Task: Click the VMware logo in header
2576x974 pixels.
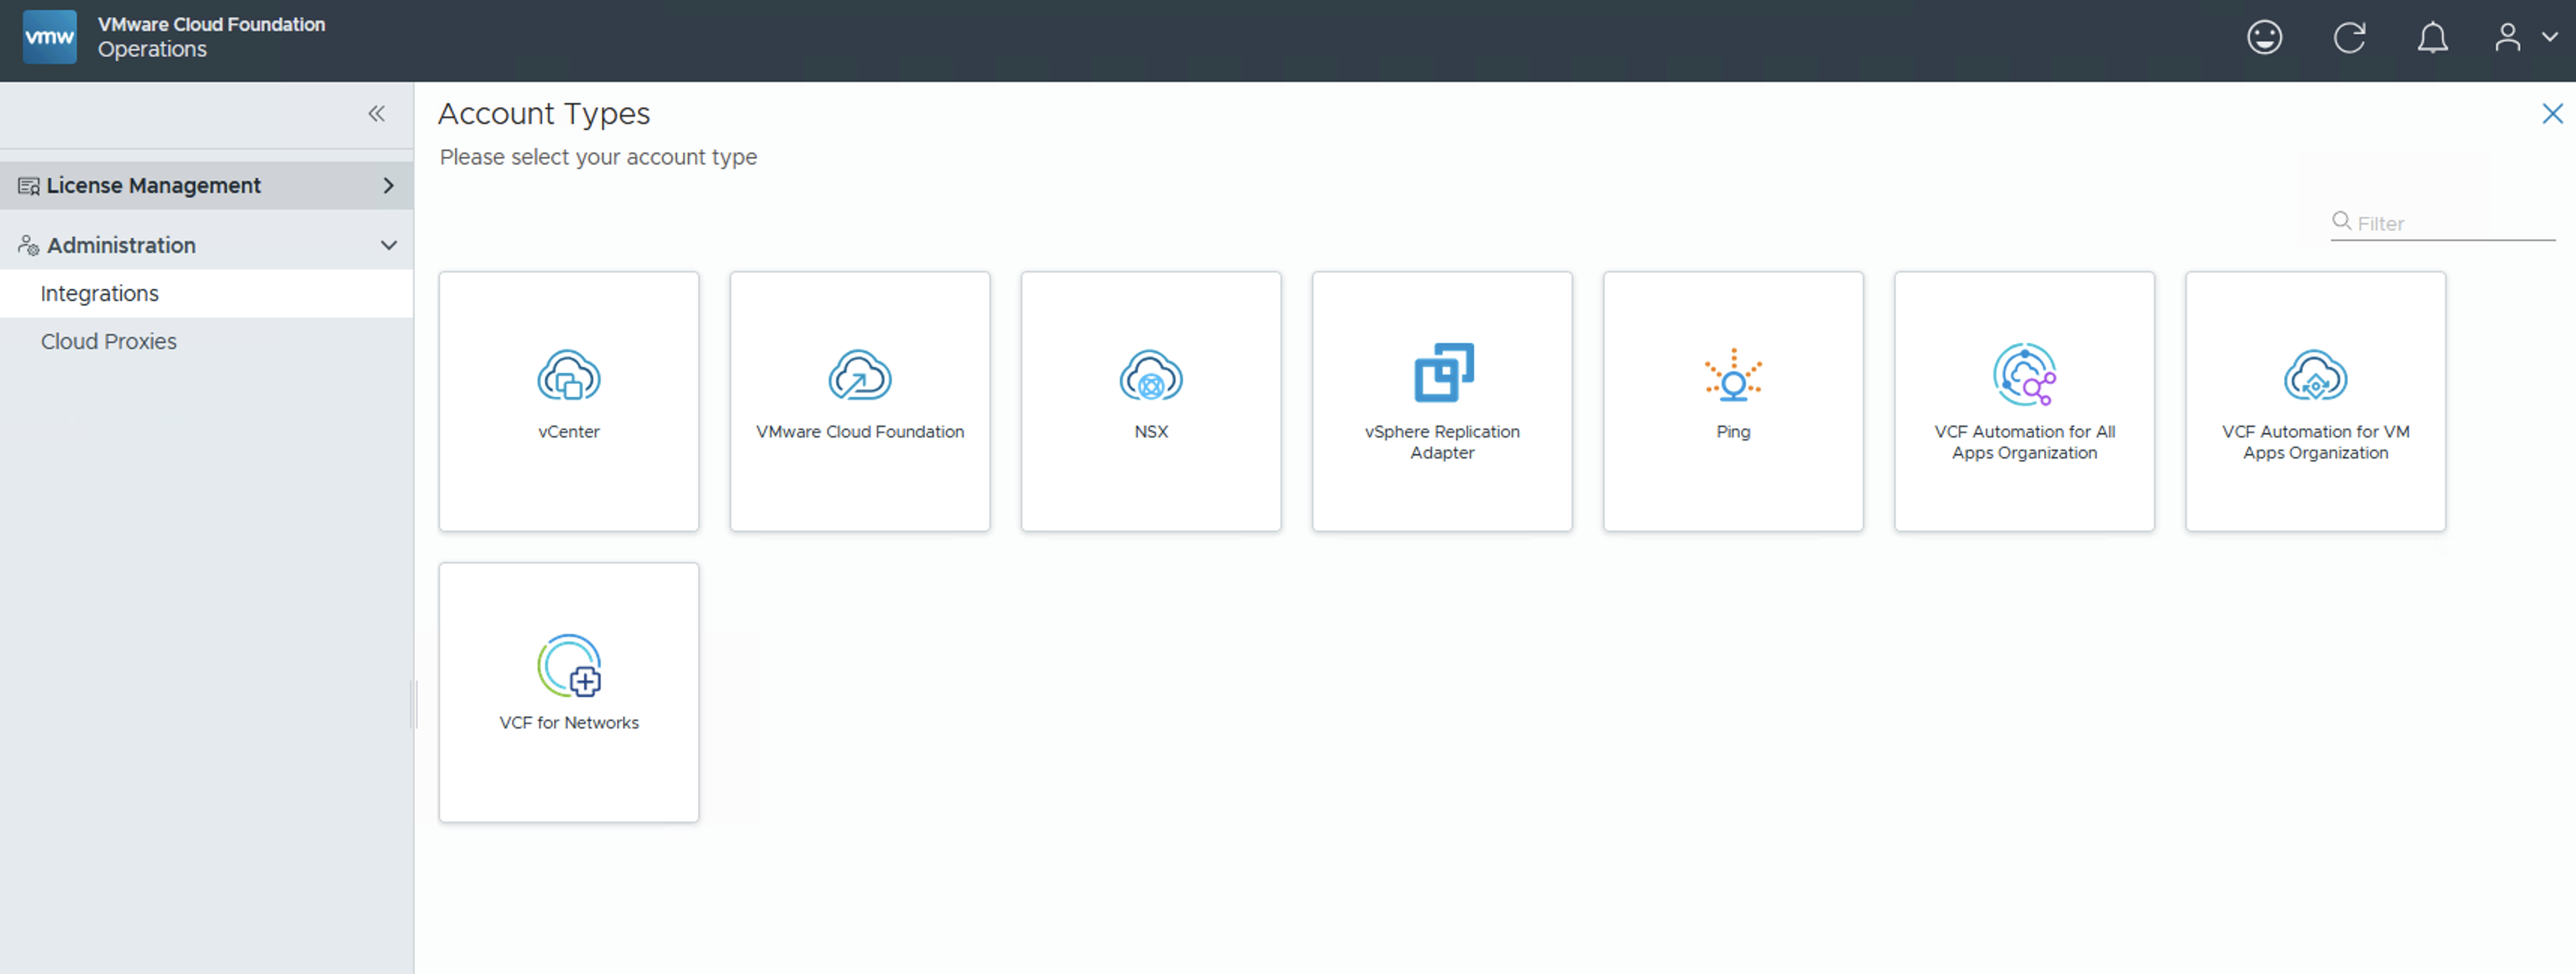Action: point(49,38)
